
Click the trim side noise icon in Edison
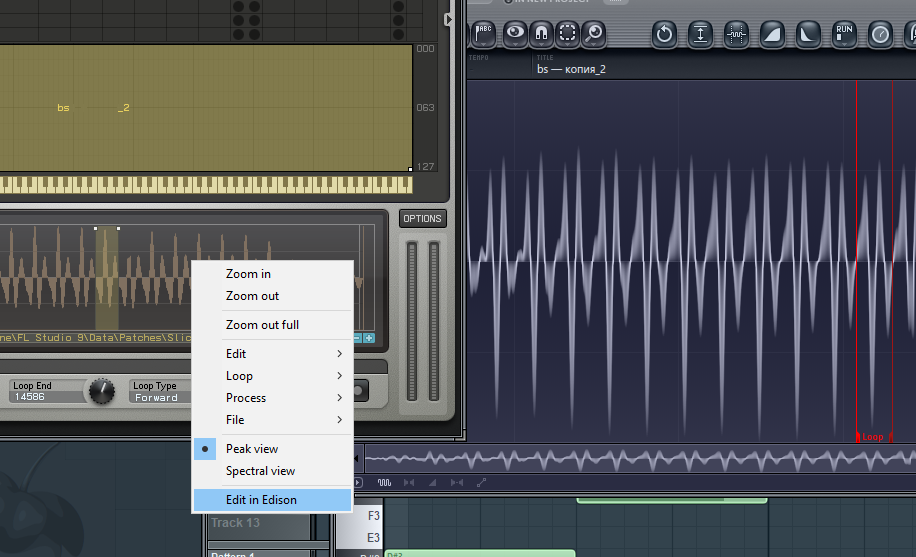pyautogui.click(x=736, y=34)
